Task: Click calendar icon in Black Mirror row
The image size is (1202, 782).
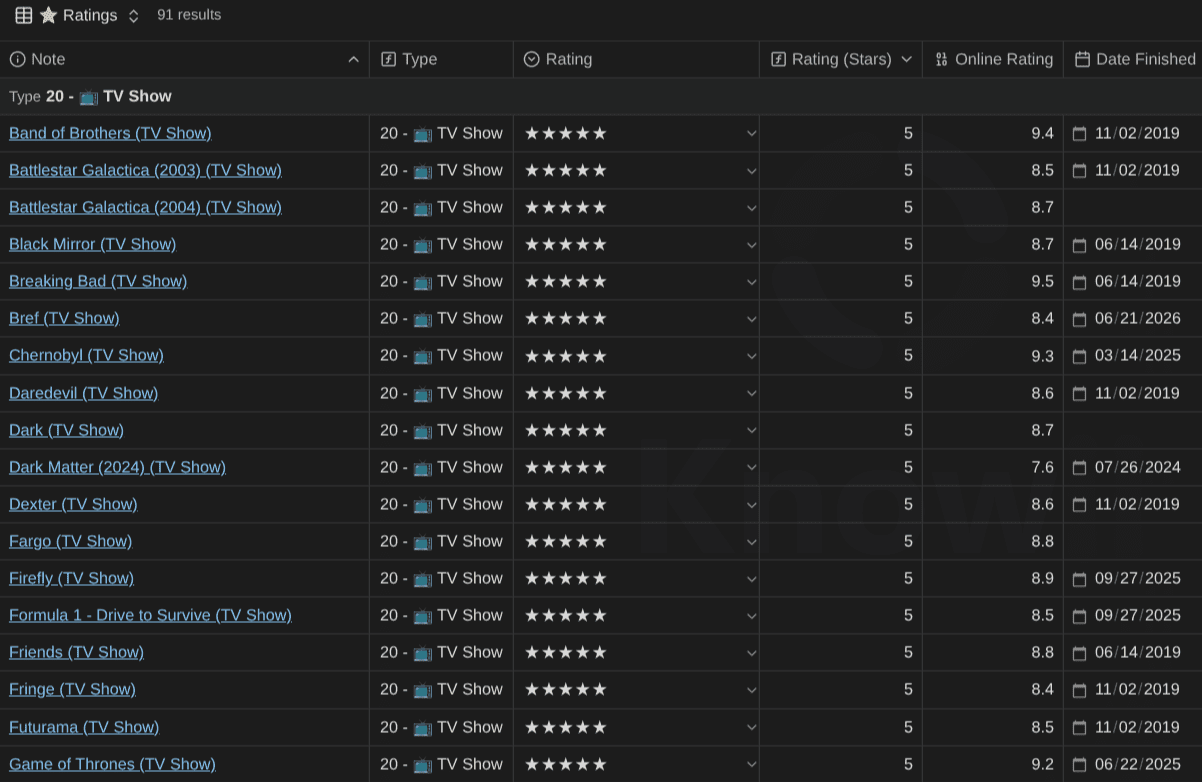Action: click(1079, 244)
